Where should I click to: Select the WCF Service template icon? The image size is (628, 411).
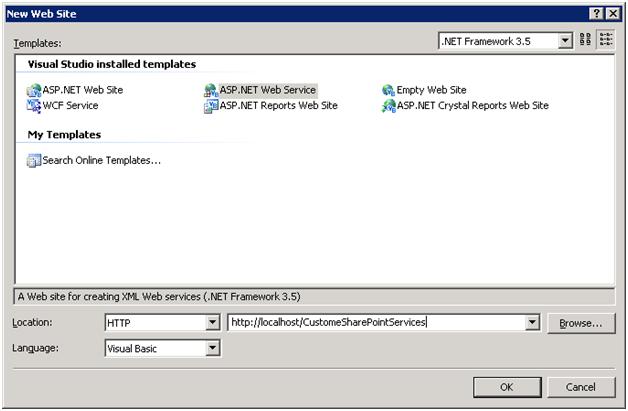point(34,106)
